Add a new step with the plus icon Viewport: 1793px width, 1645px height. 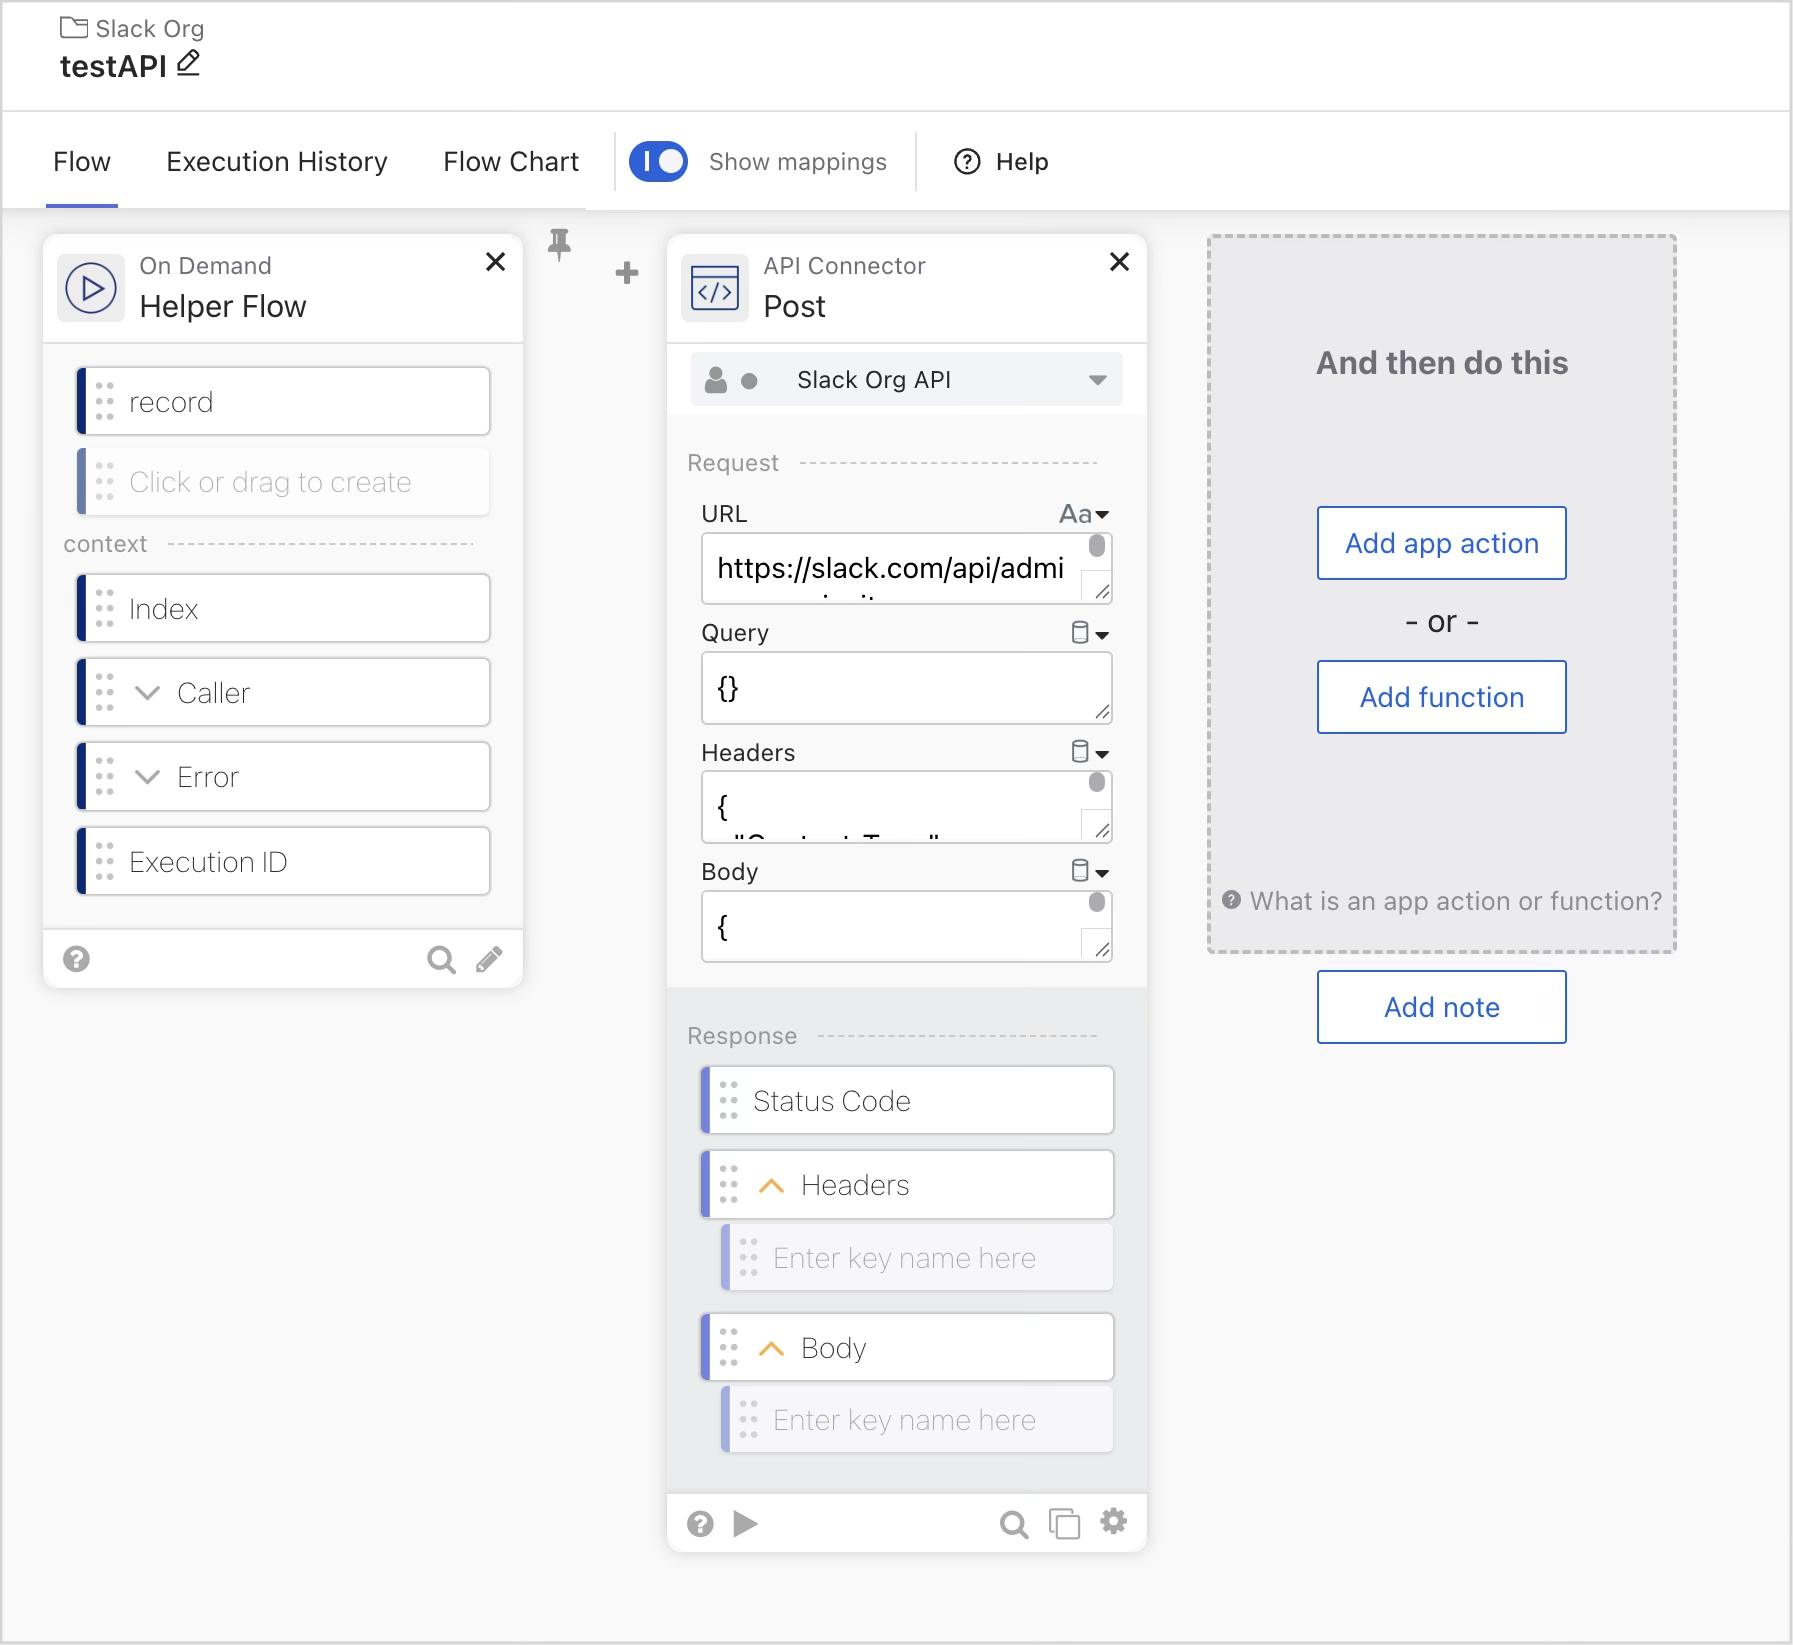pyautogui.click(x=627, y=272)
